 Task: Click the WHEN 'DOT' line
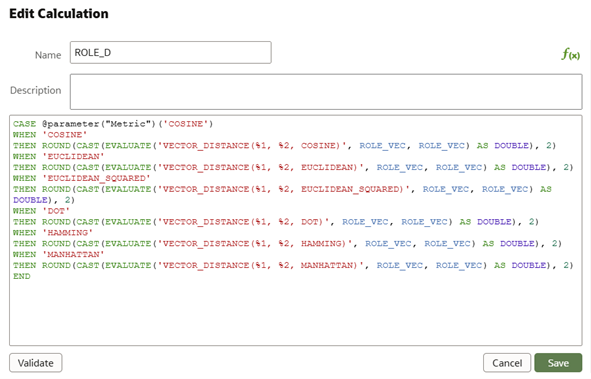click(41, 211)
